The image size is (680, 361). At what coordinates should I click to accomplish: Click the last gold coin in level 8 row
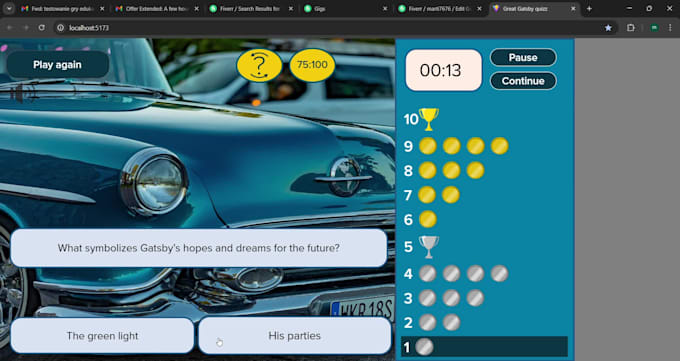coord(475,170)
